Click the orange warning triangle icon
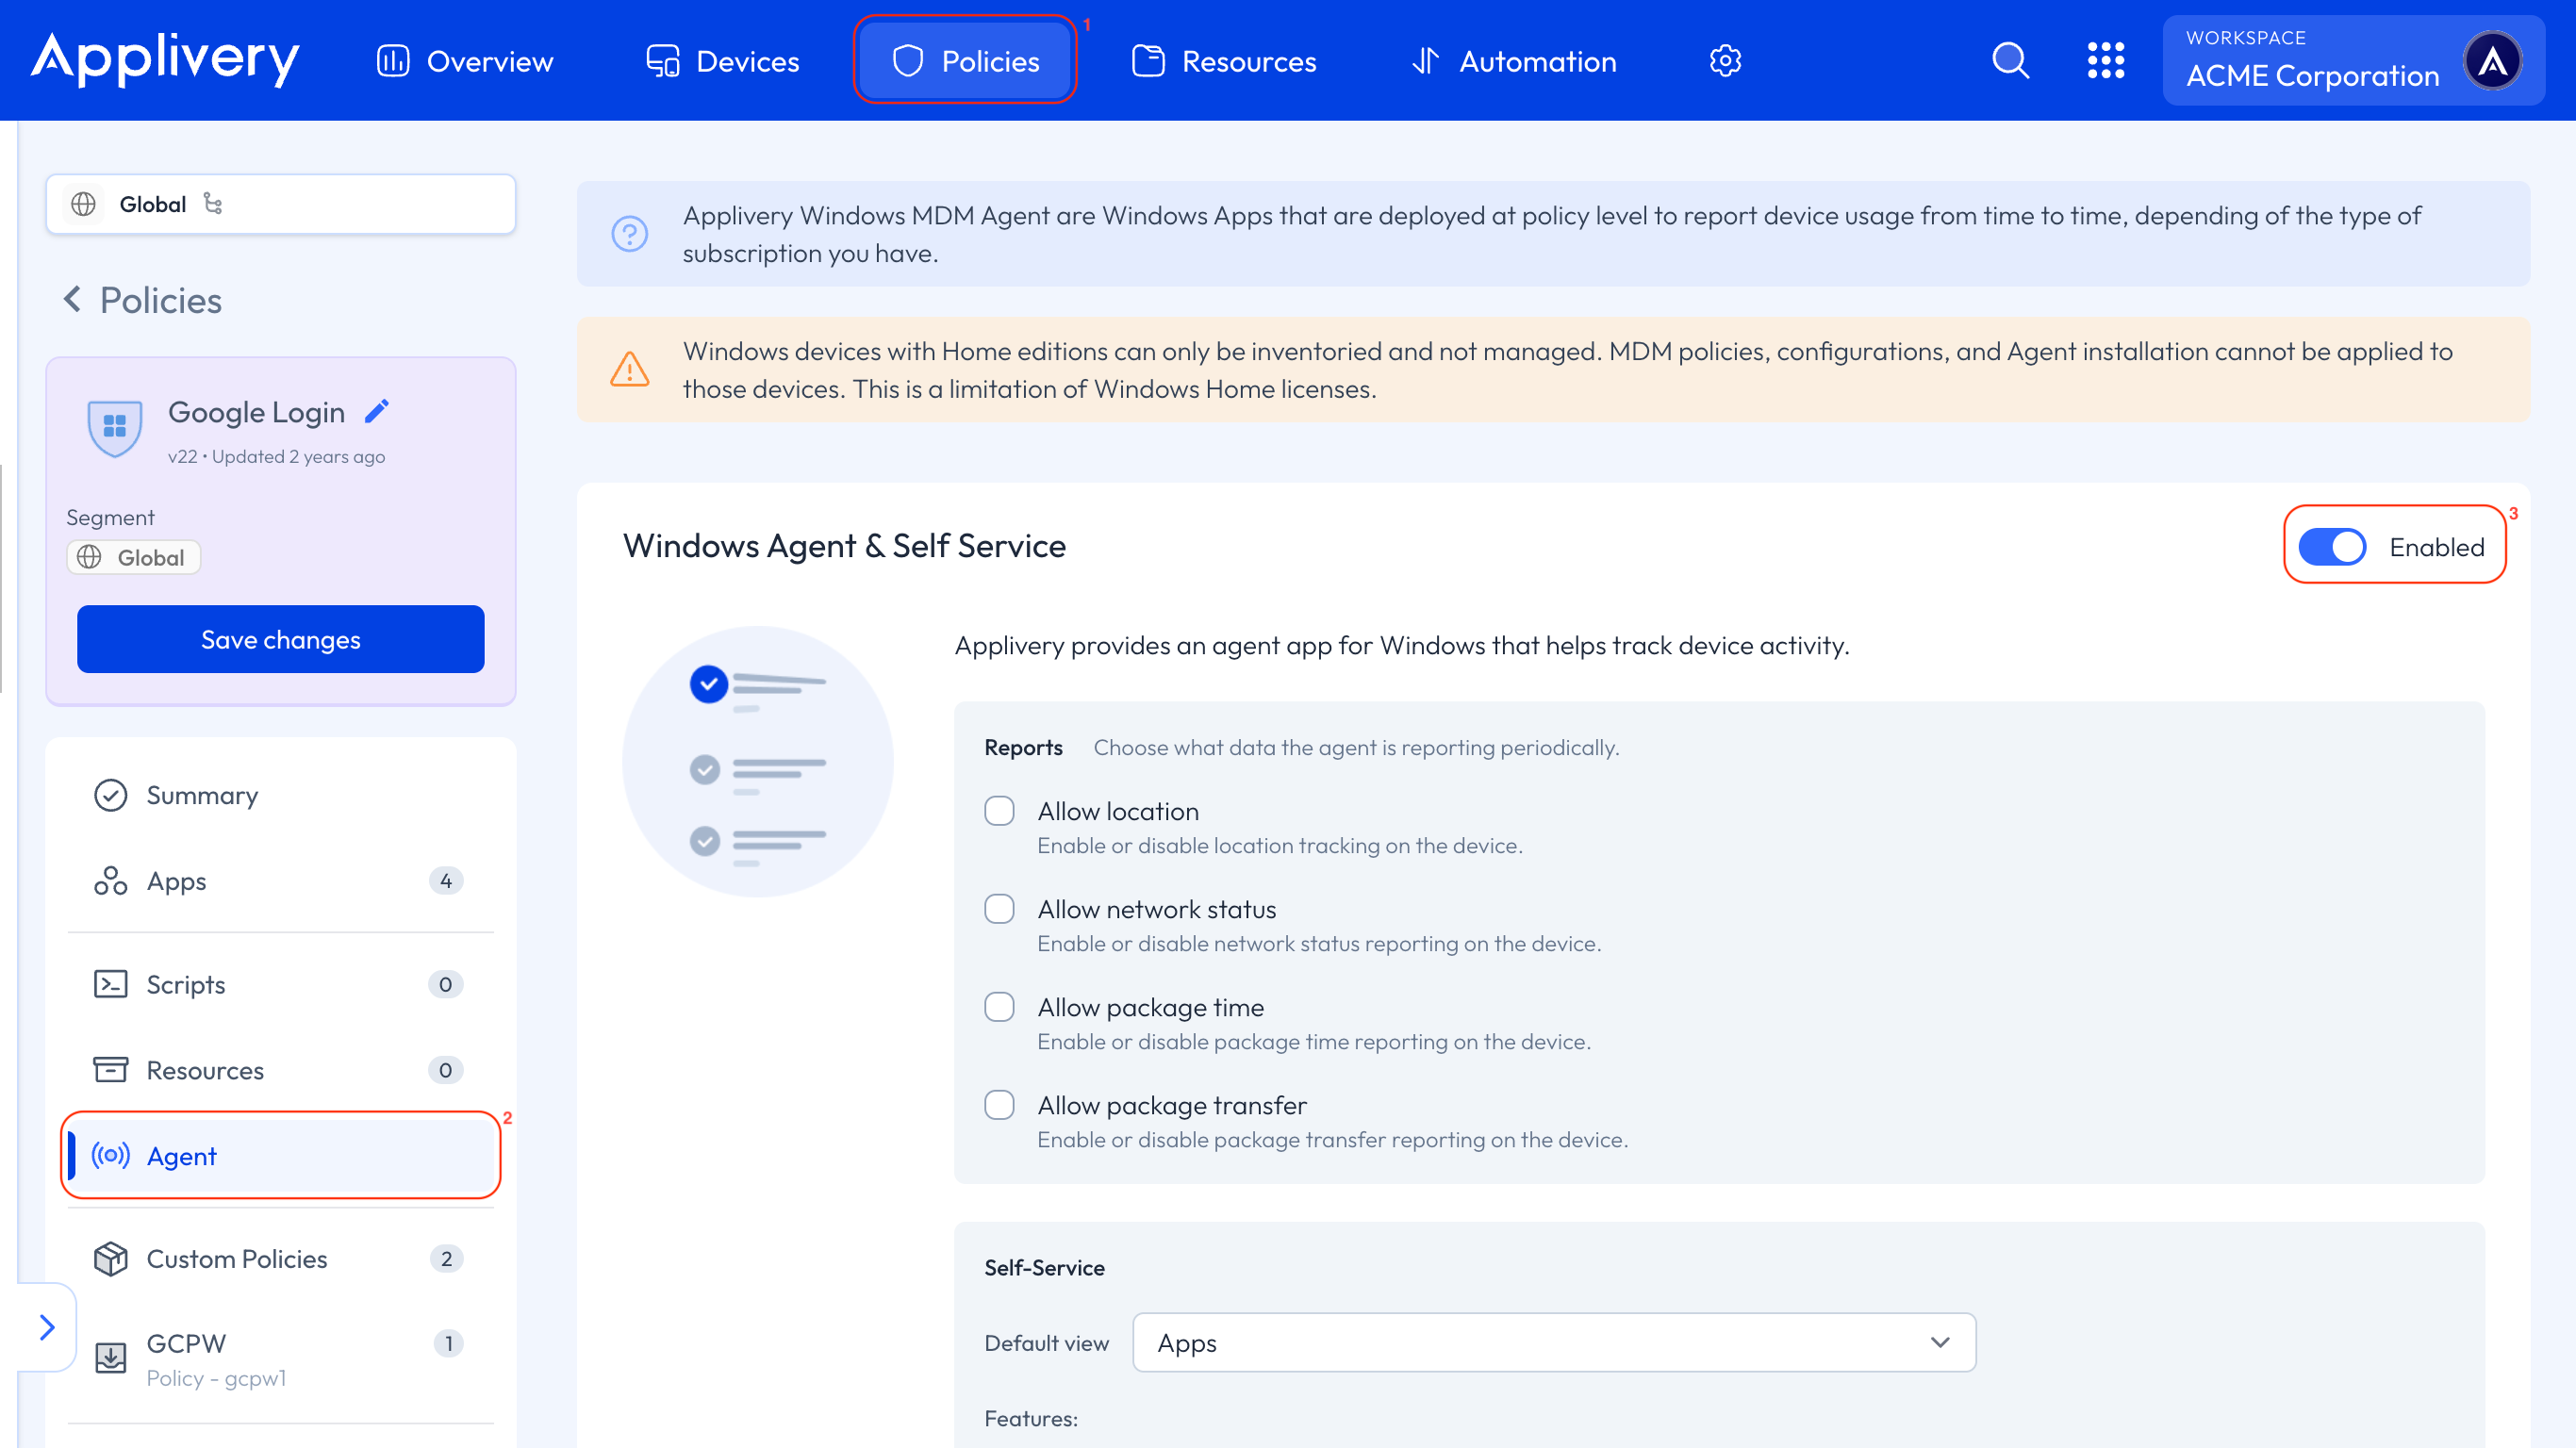The height and width of the screenshot is (1448, 2576). click(x=629, y=370)
